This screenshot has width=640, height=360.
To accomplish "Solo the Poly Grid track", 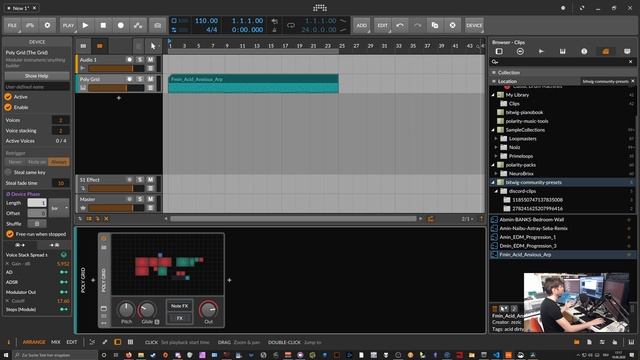I will 140,79.
